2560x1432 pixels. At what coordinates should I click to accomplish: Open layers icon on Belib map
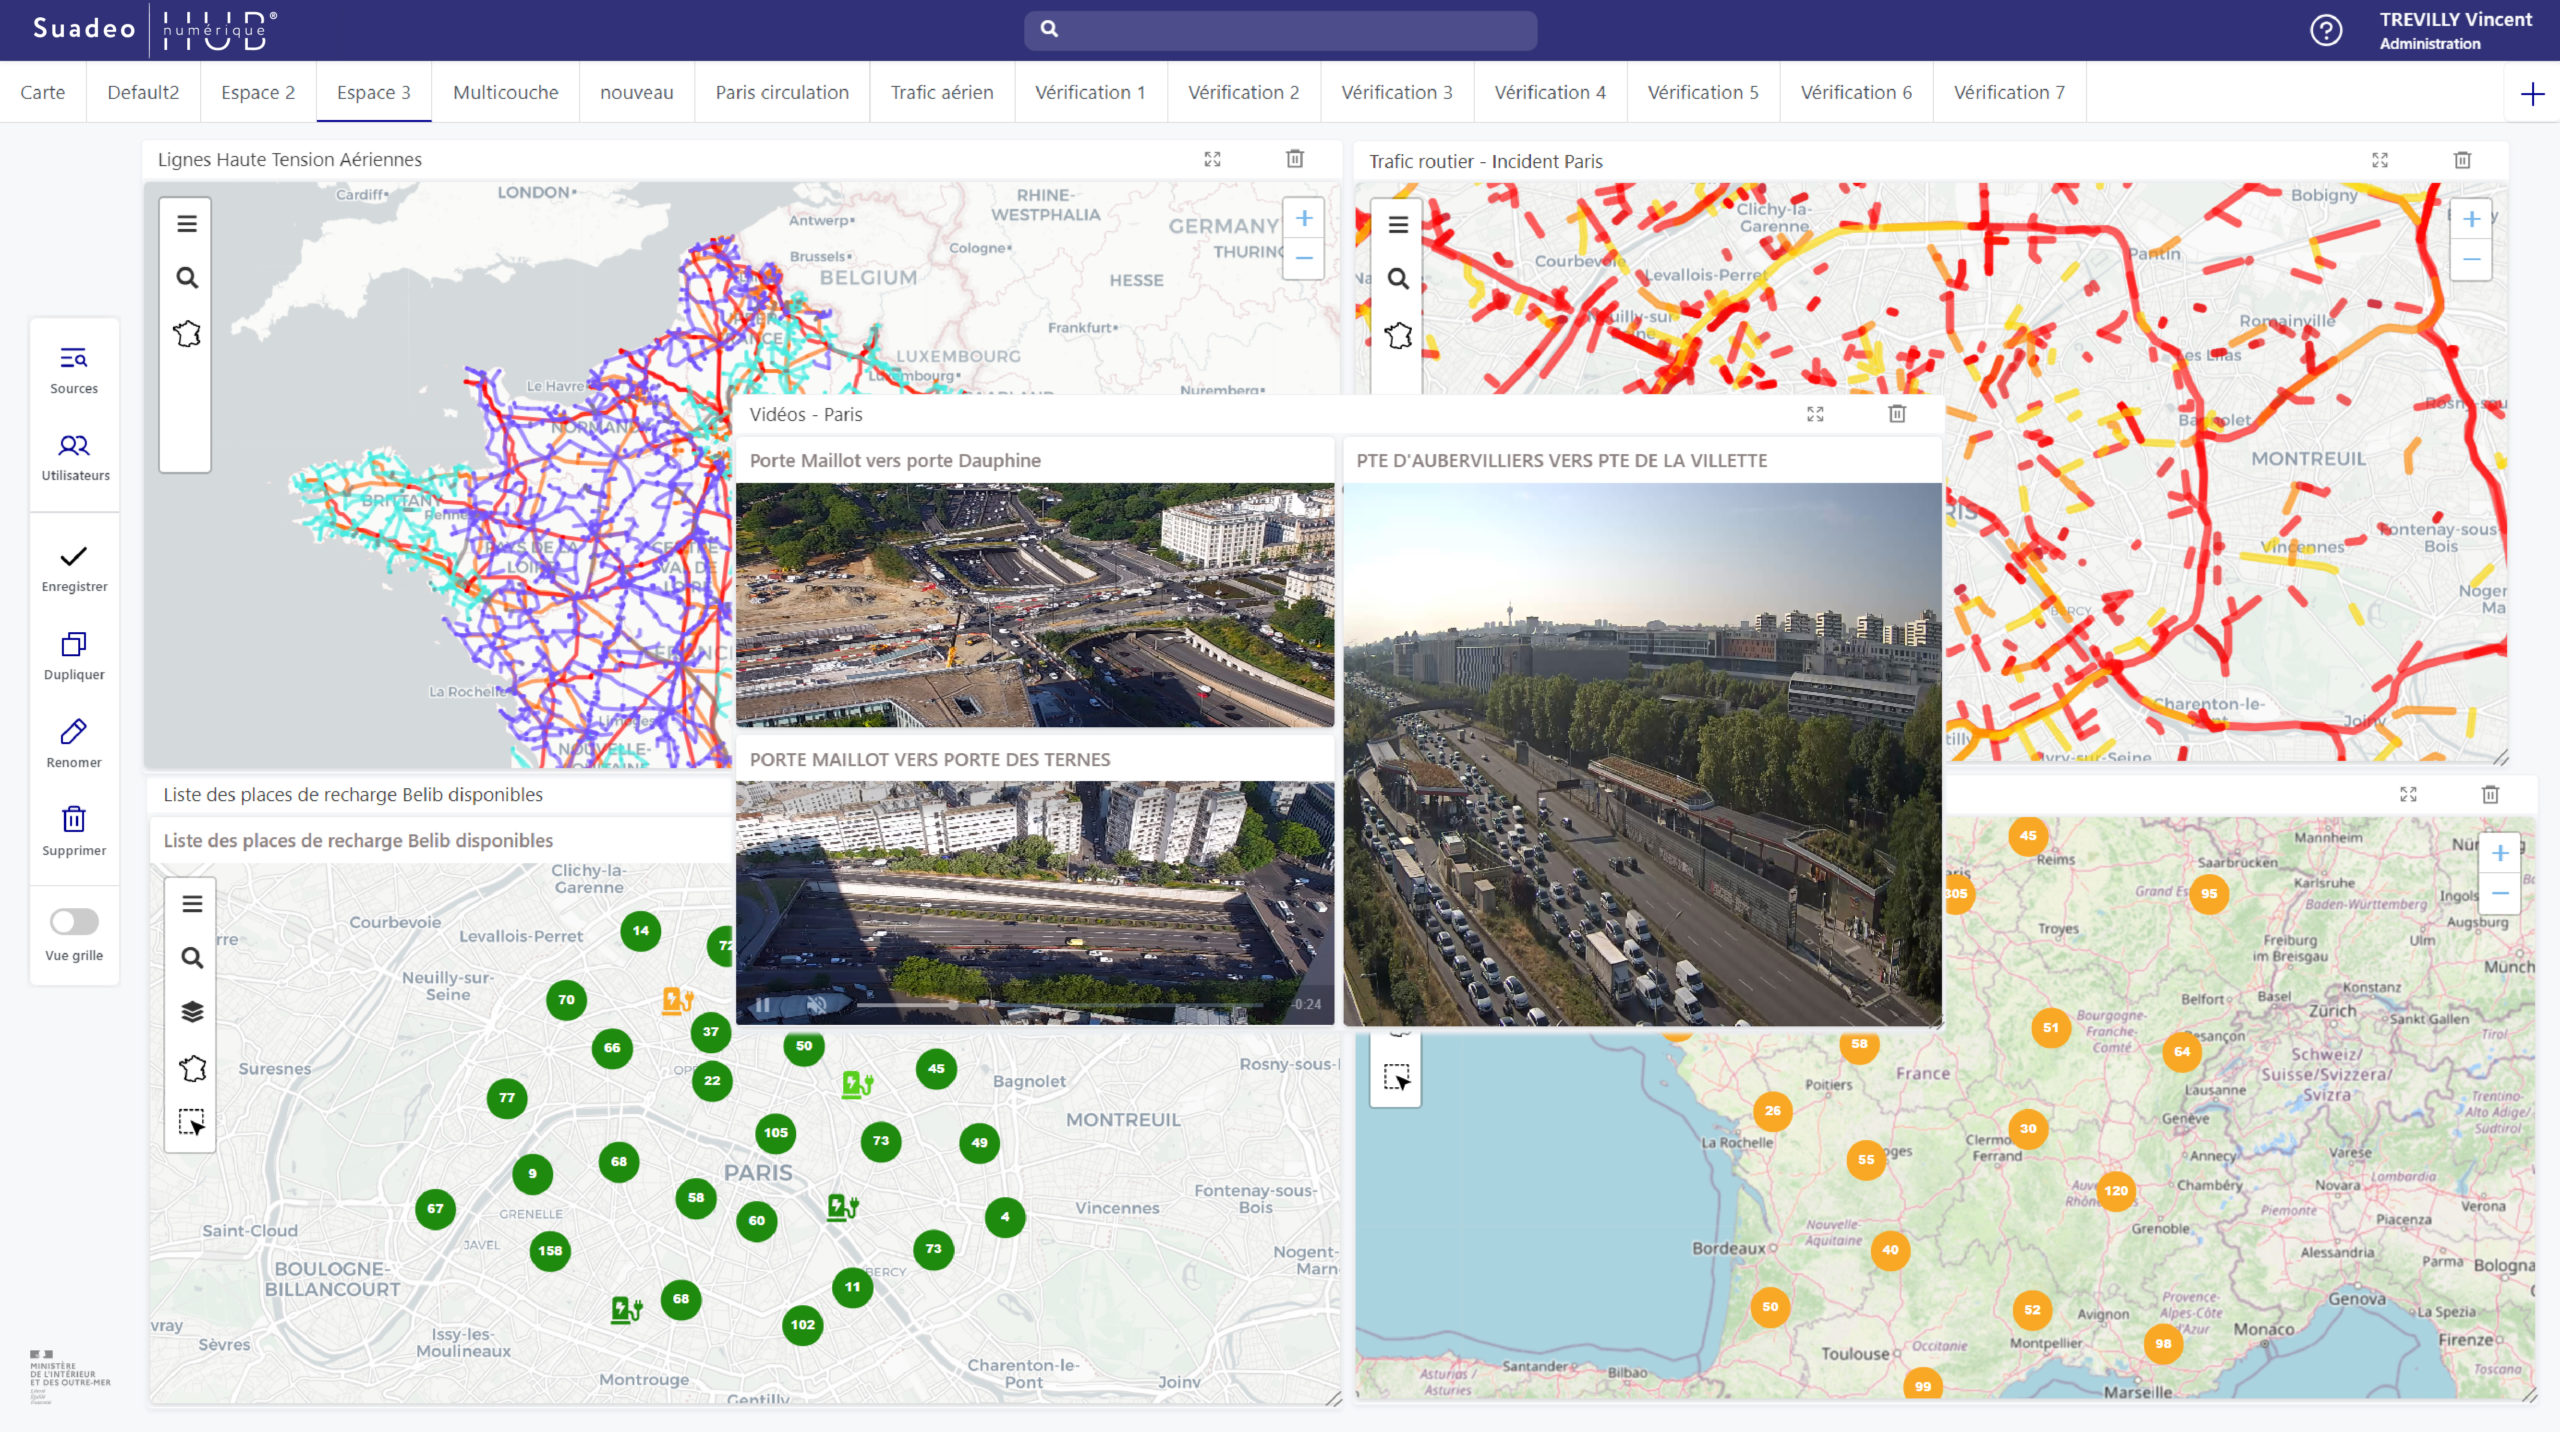point(192,1012)
